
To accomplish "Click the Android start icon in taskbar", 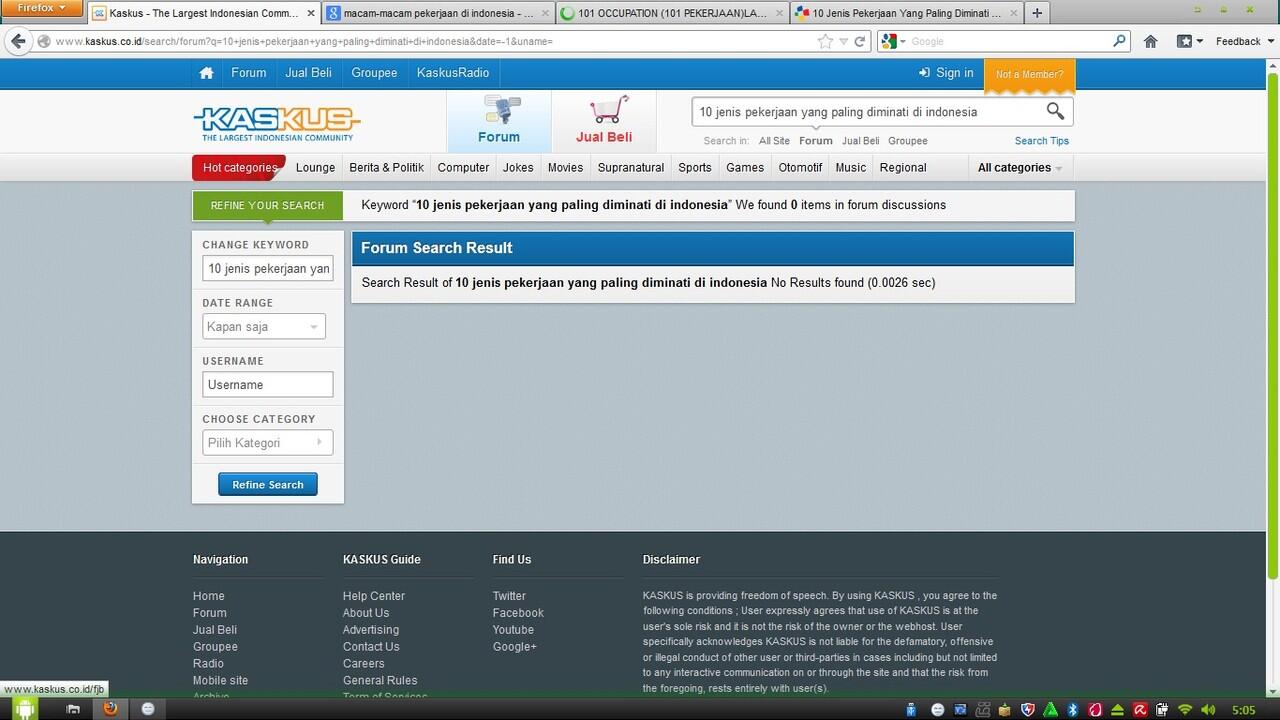I will pyautogui.click(x=24, y=708).
